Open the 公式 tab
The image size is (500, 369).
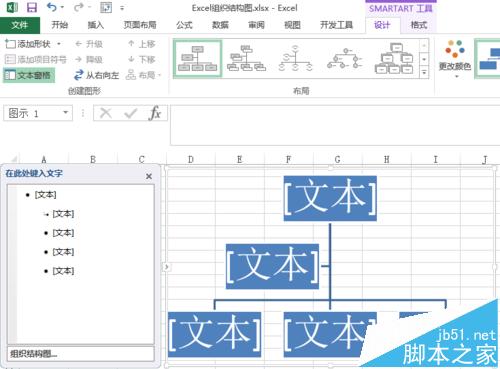click(x=184, y=25)
